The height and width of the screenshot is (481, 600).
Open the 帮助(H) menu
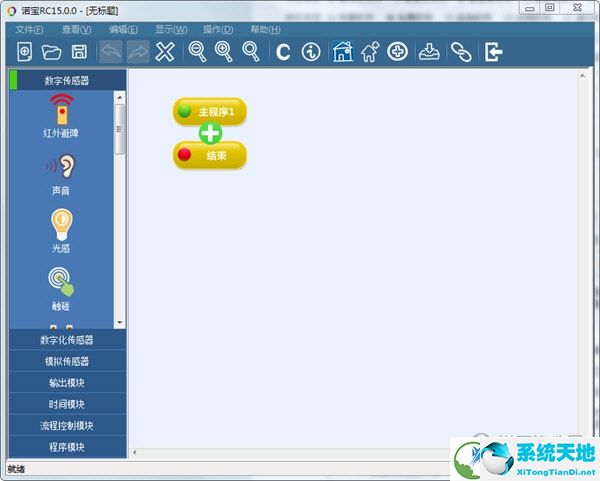pos(265,29)
